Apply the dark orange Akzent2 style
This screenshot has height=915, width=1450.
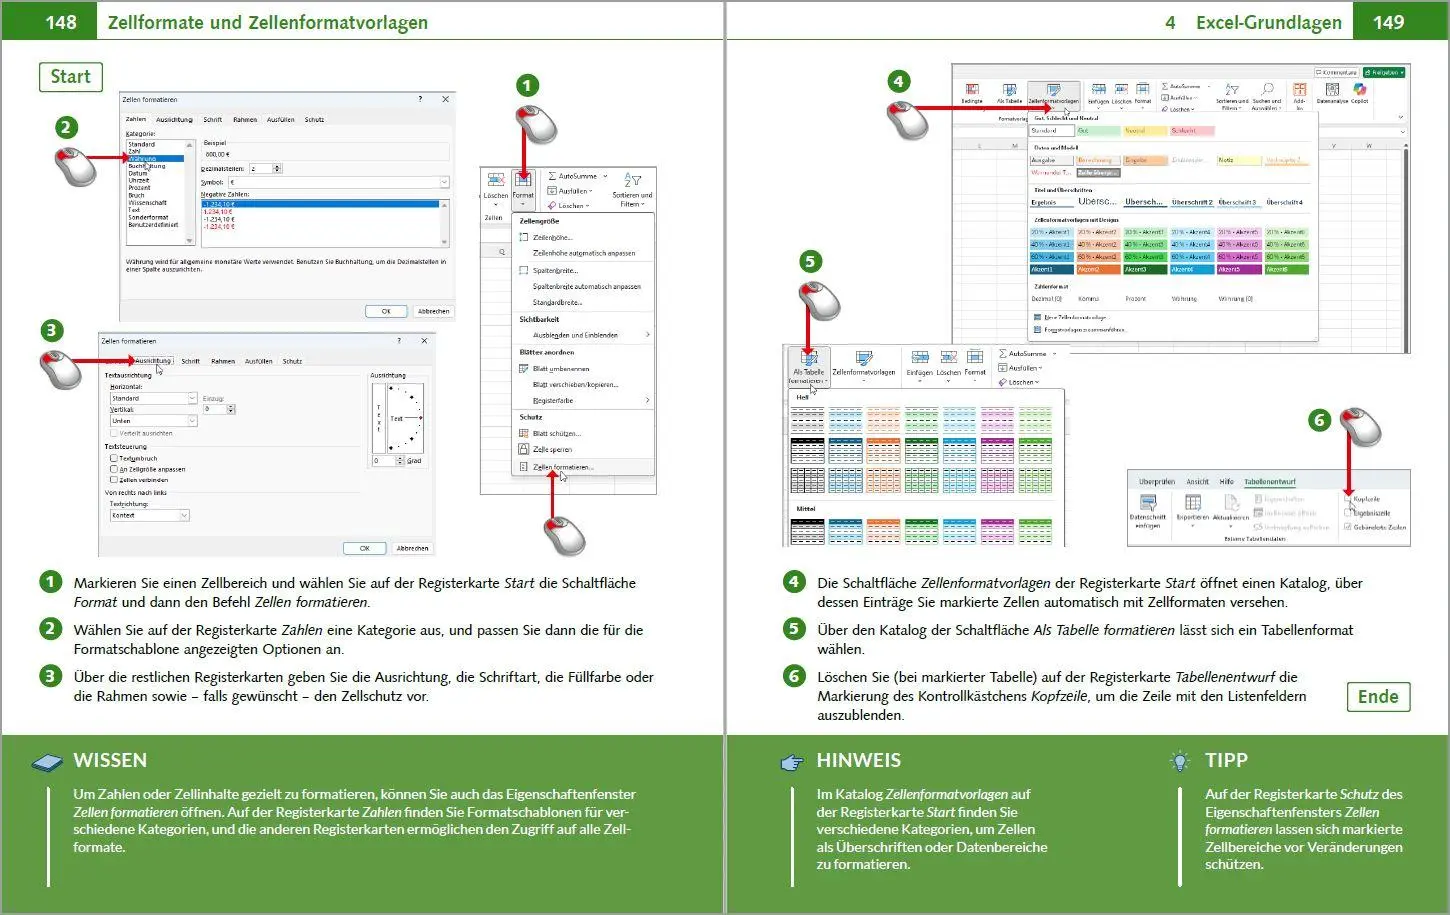click(1098, 269)
